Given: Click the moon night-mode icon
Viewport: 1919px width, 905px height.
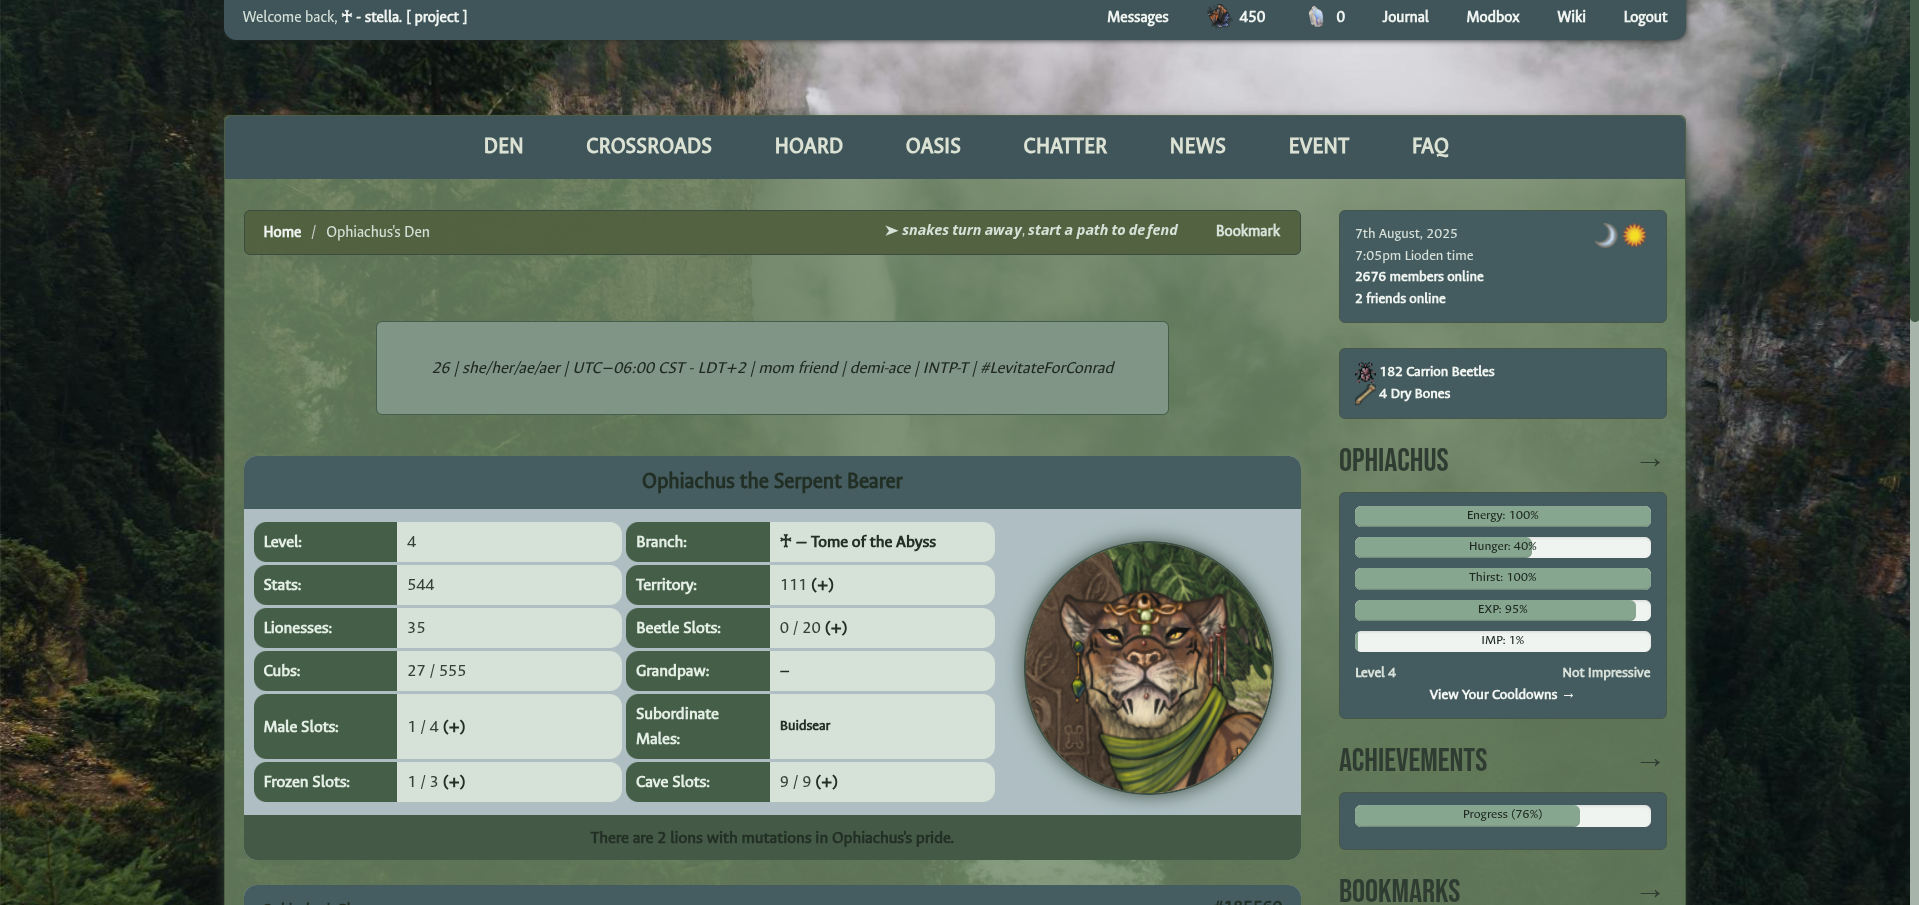Looking at the screenshot, I should tap(1604, 235).
